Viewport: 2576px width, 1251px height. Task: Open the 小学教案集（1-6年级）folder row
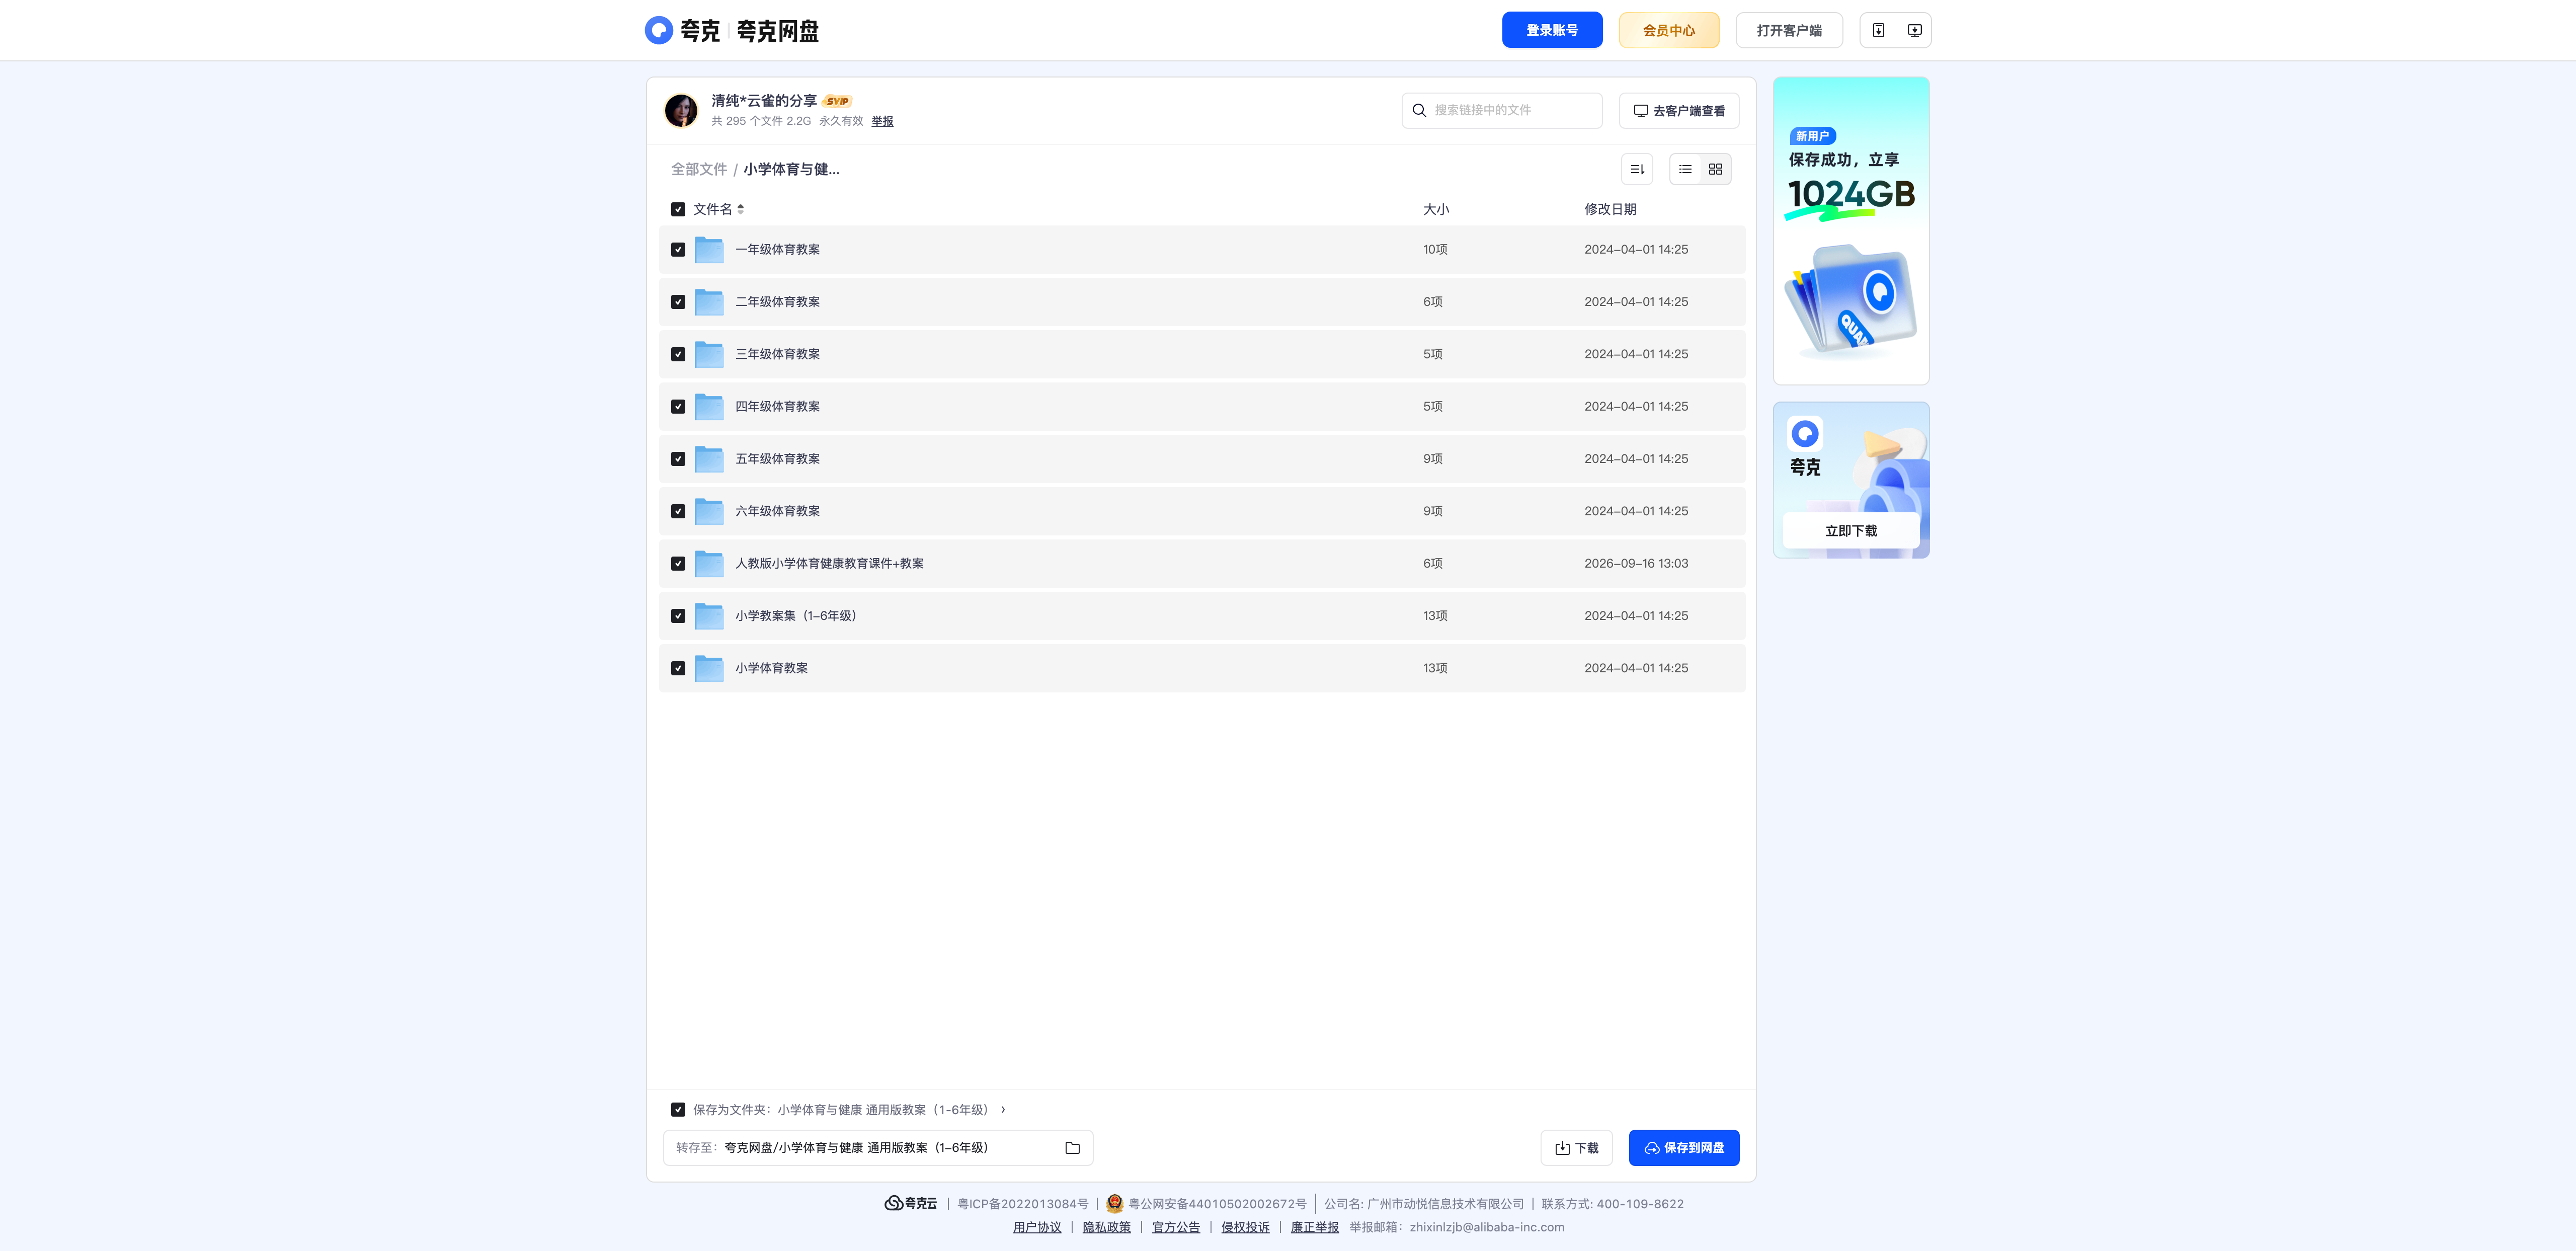coord(1202,616)
